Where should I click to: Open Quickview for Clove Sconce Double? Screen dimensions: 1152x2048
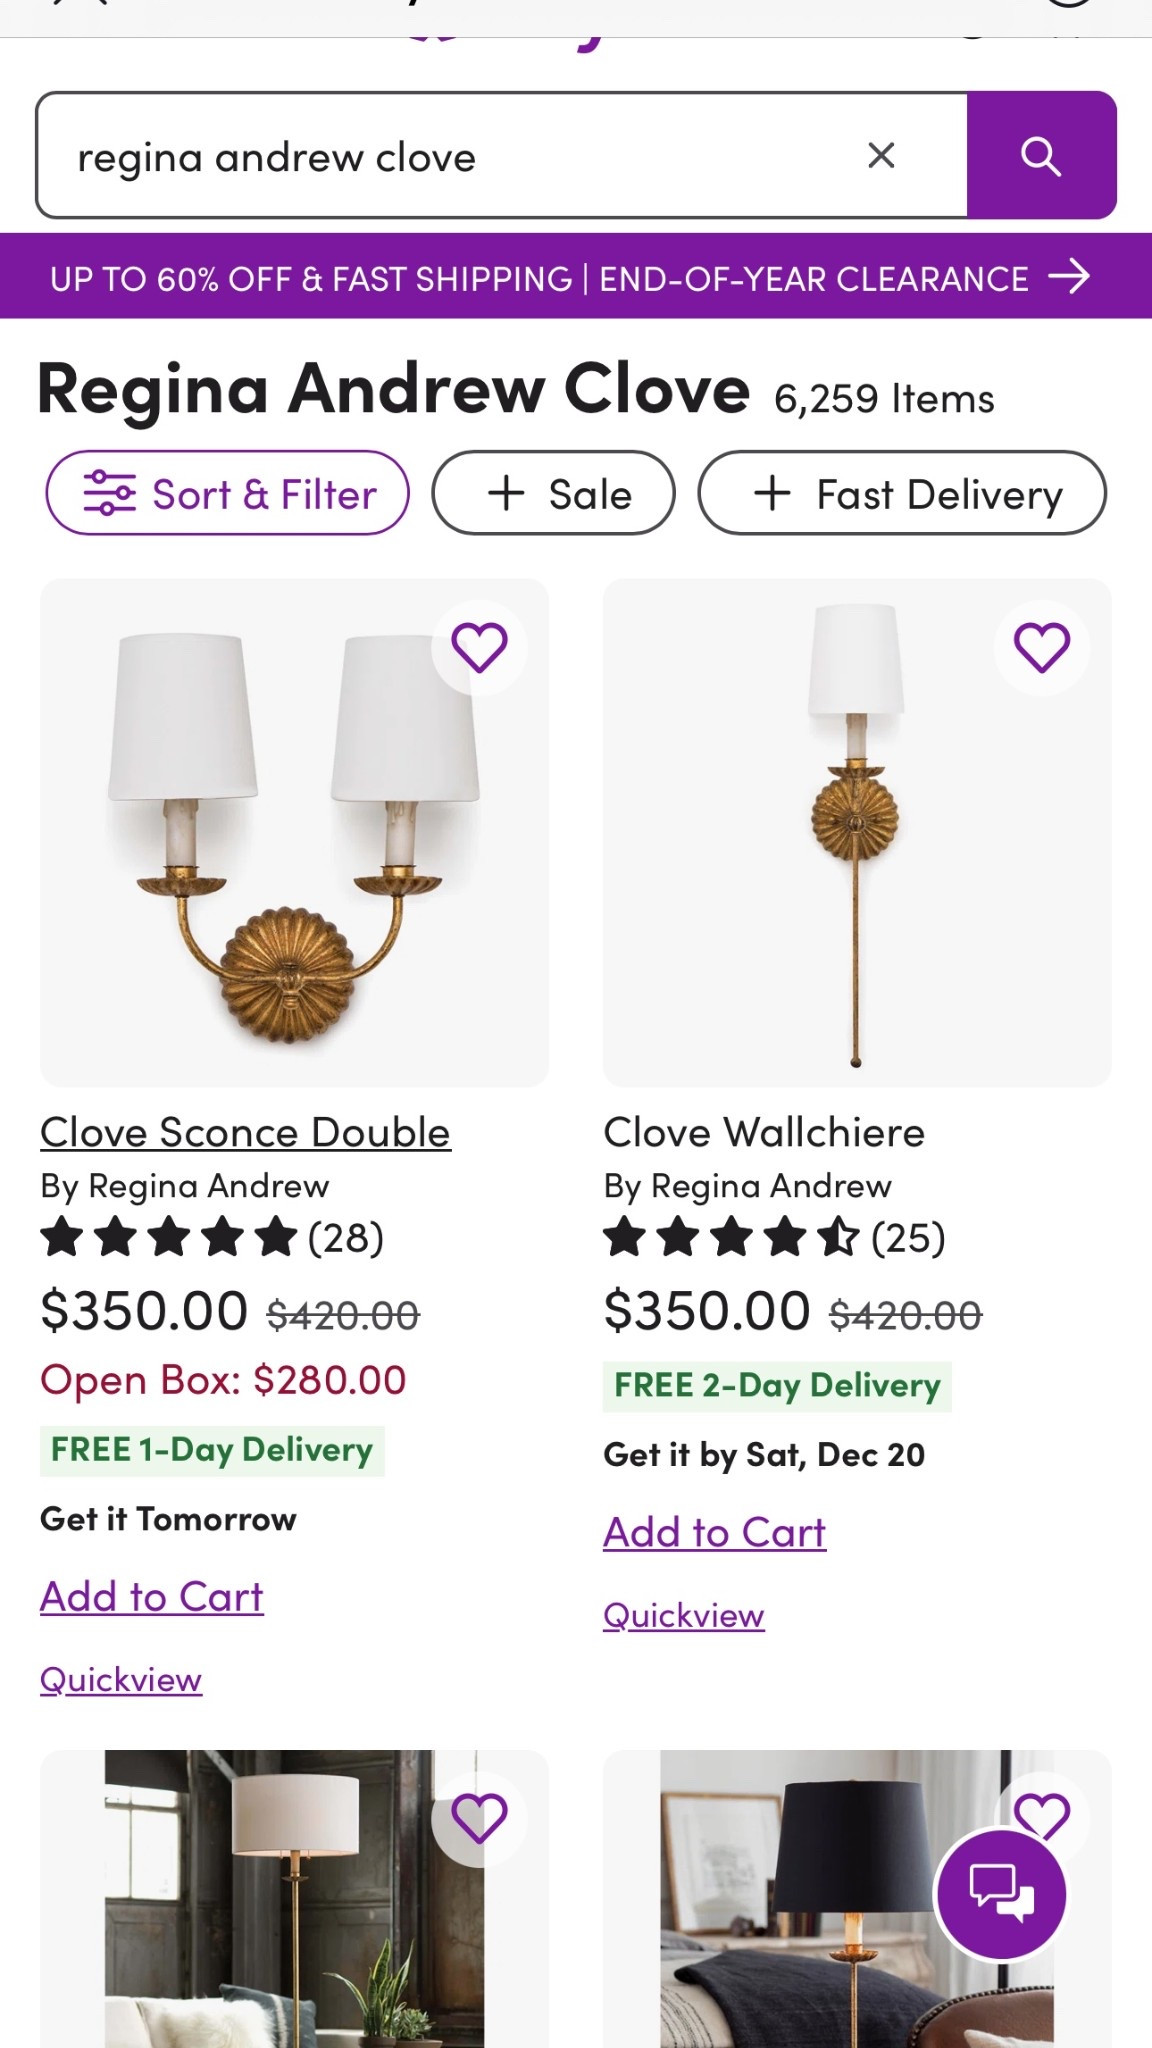(121, 1680)
